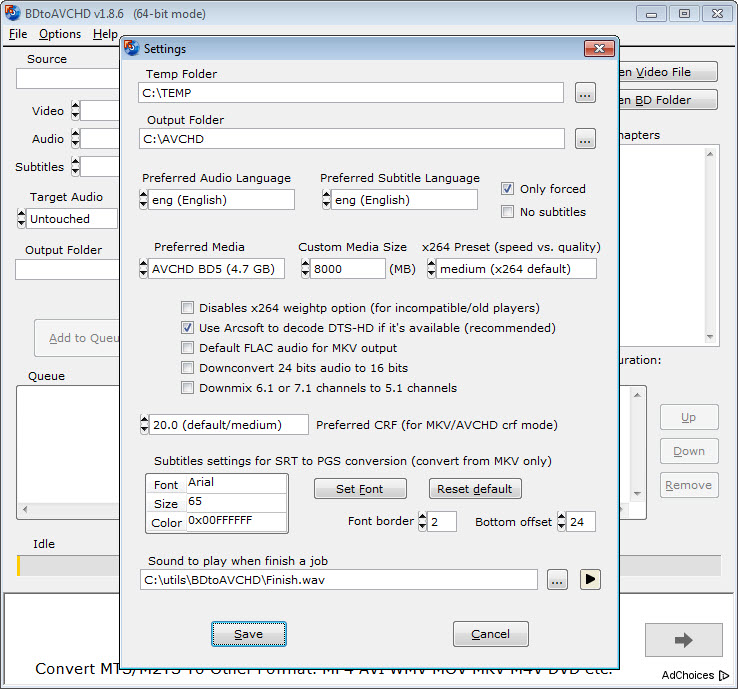Viewport: 738px width, 689px height.
Task: Click the Bottom offset value 24 field
Action: click(x=581, y=521)
